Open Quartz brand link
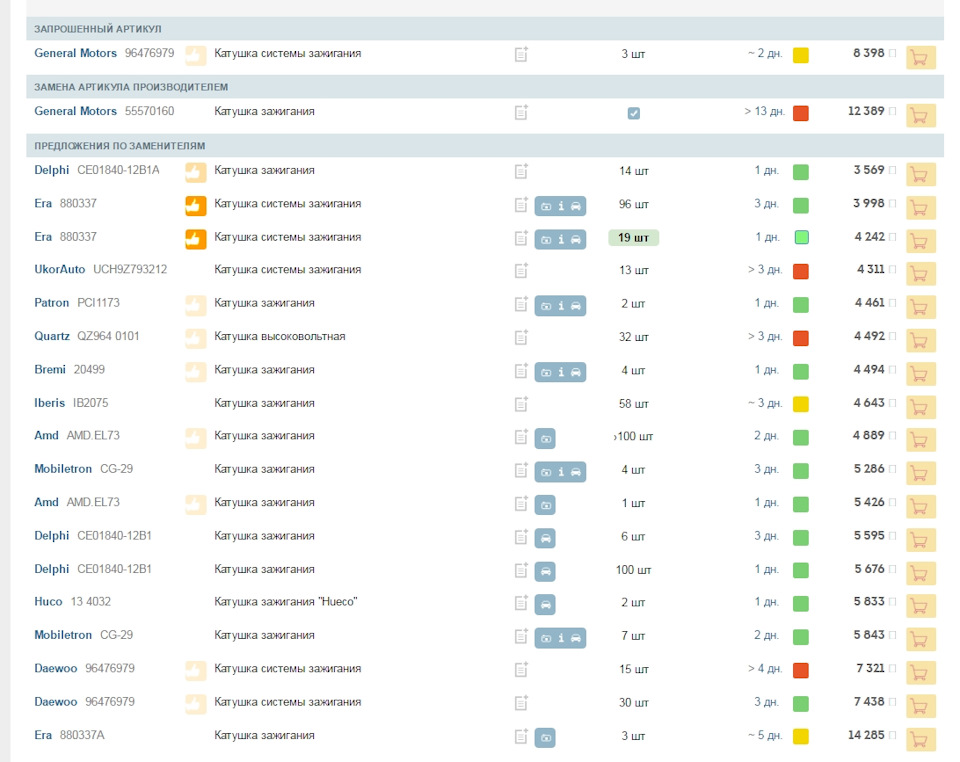 (x=52, y=336)
